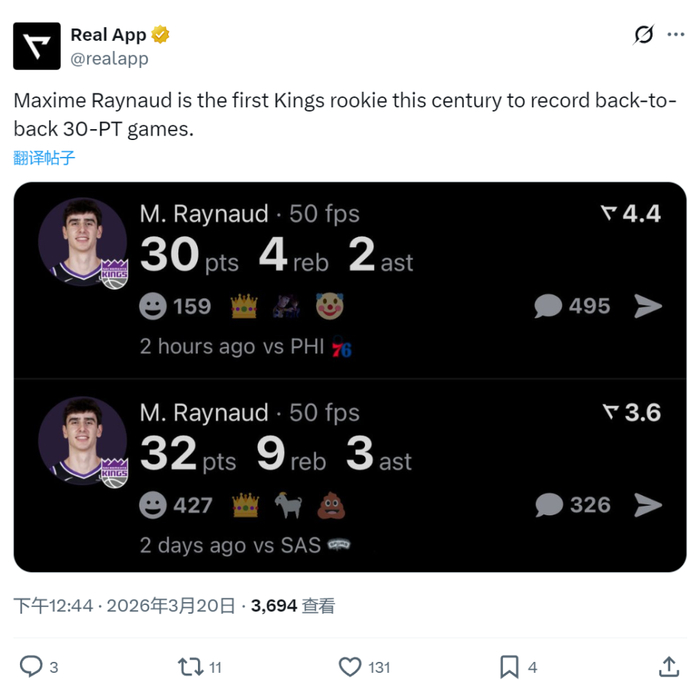This screenshot has width=700, height=683.
Task: Click the reply comment icon
Action: point(32,666)
